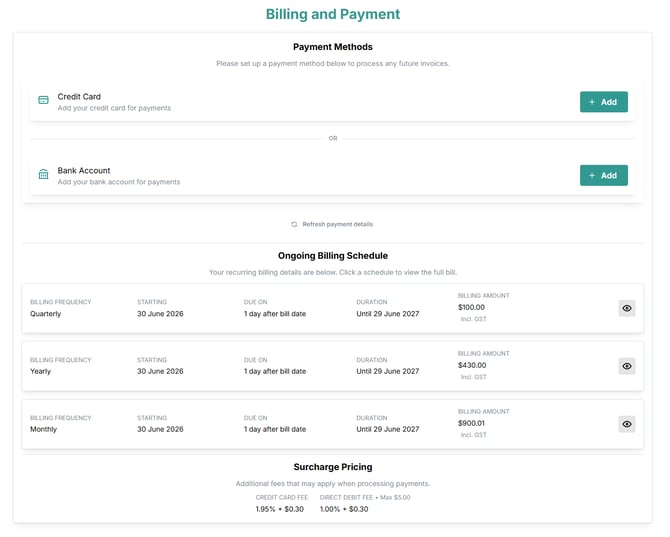
Task: Click the 'Billing and Payment' page heading
Action: pos(332,14)
